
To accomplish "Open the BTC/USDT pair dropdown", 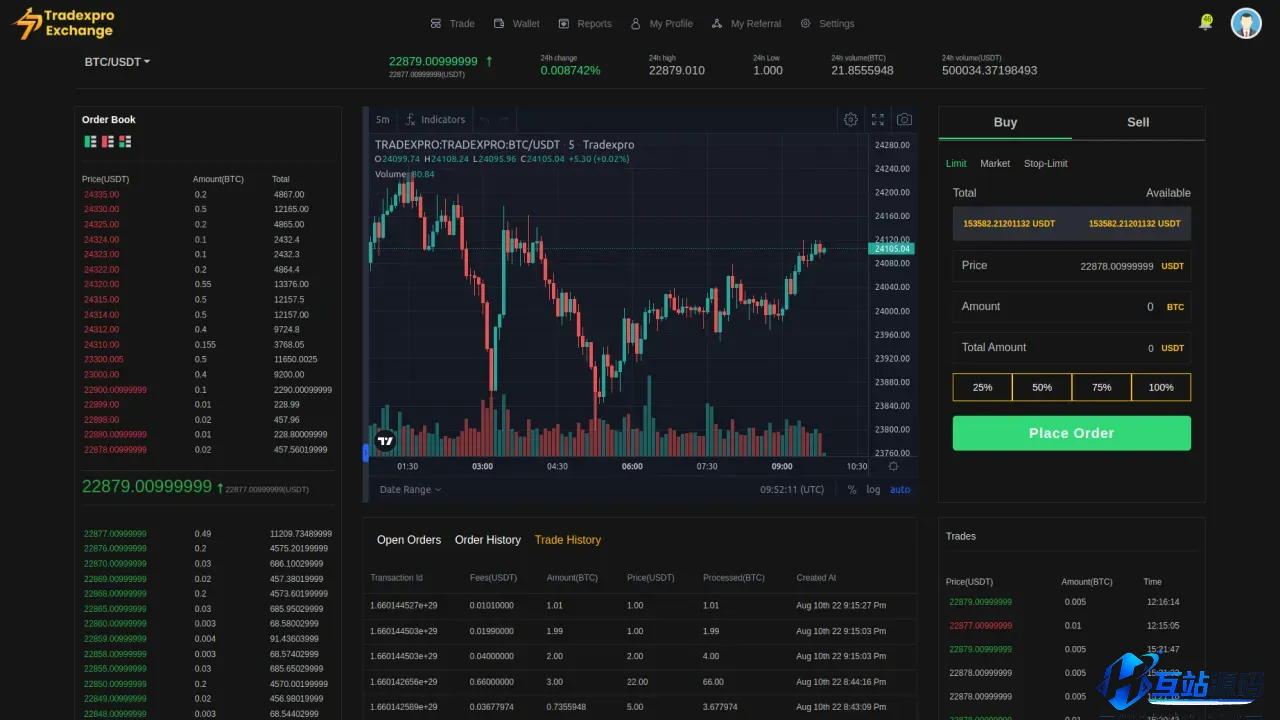I will (x=117, y=62).
